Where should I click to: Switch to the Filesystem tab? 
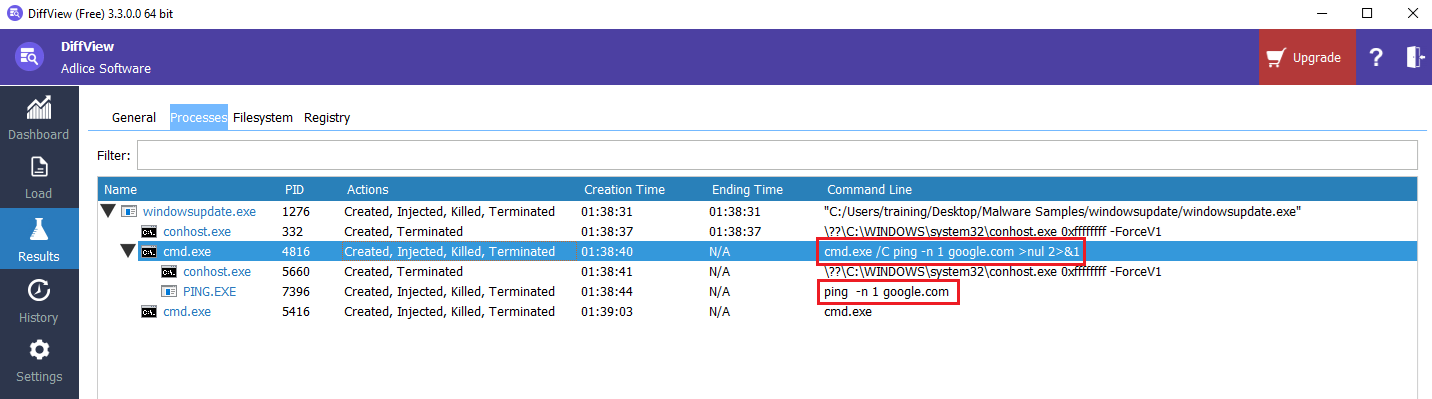263,117
